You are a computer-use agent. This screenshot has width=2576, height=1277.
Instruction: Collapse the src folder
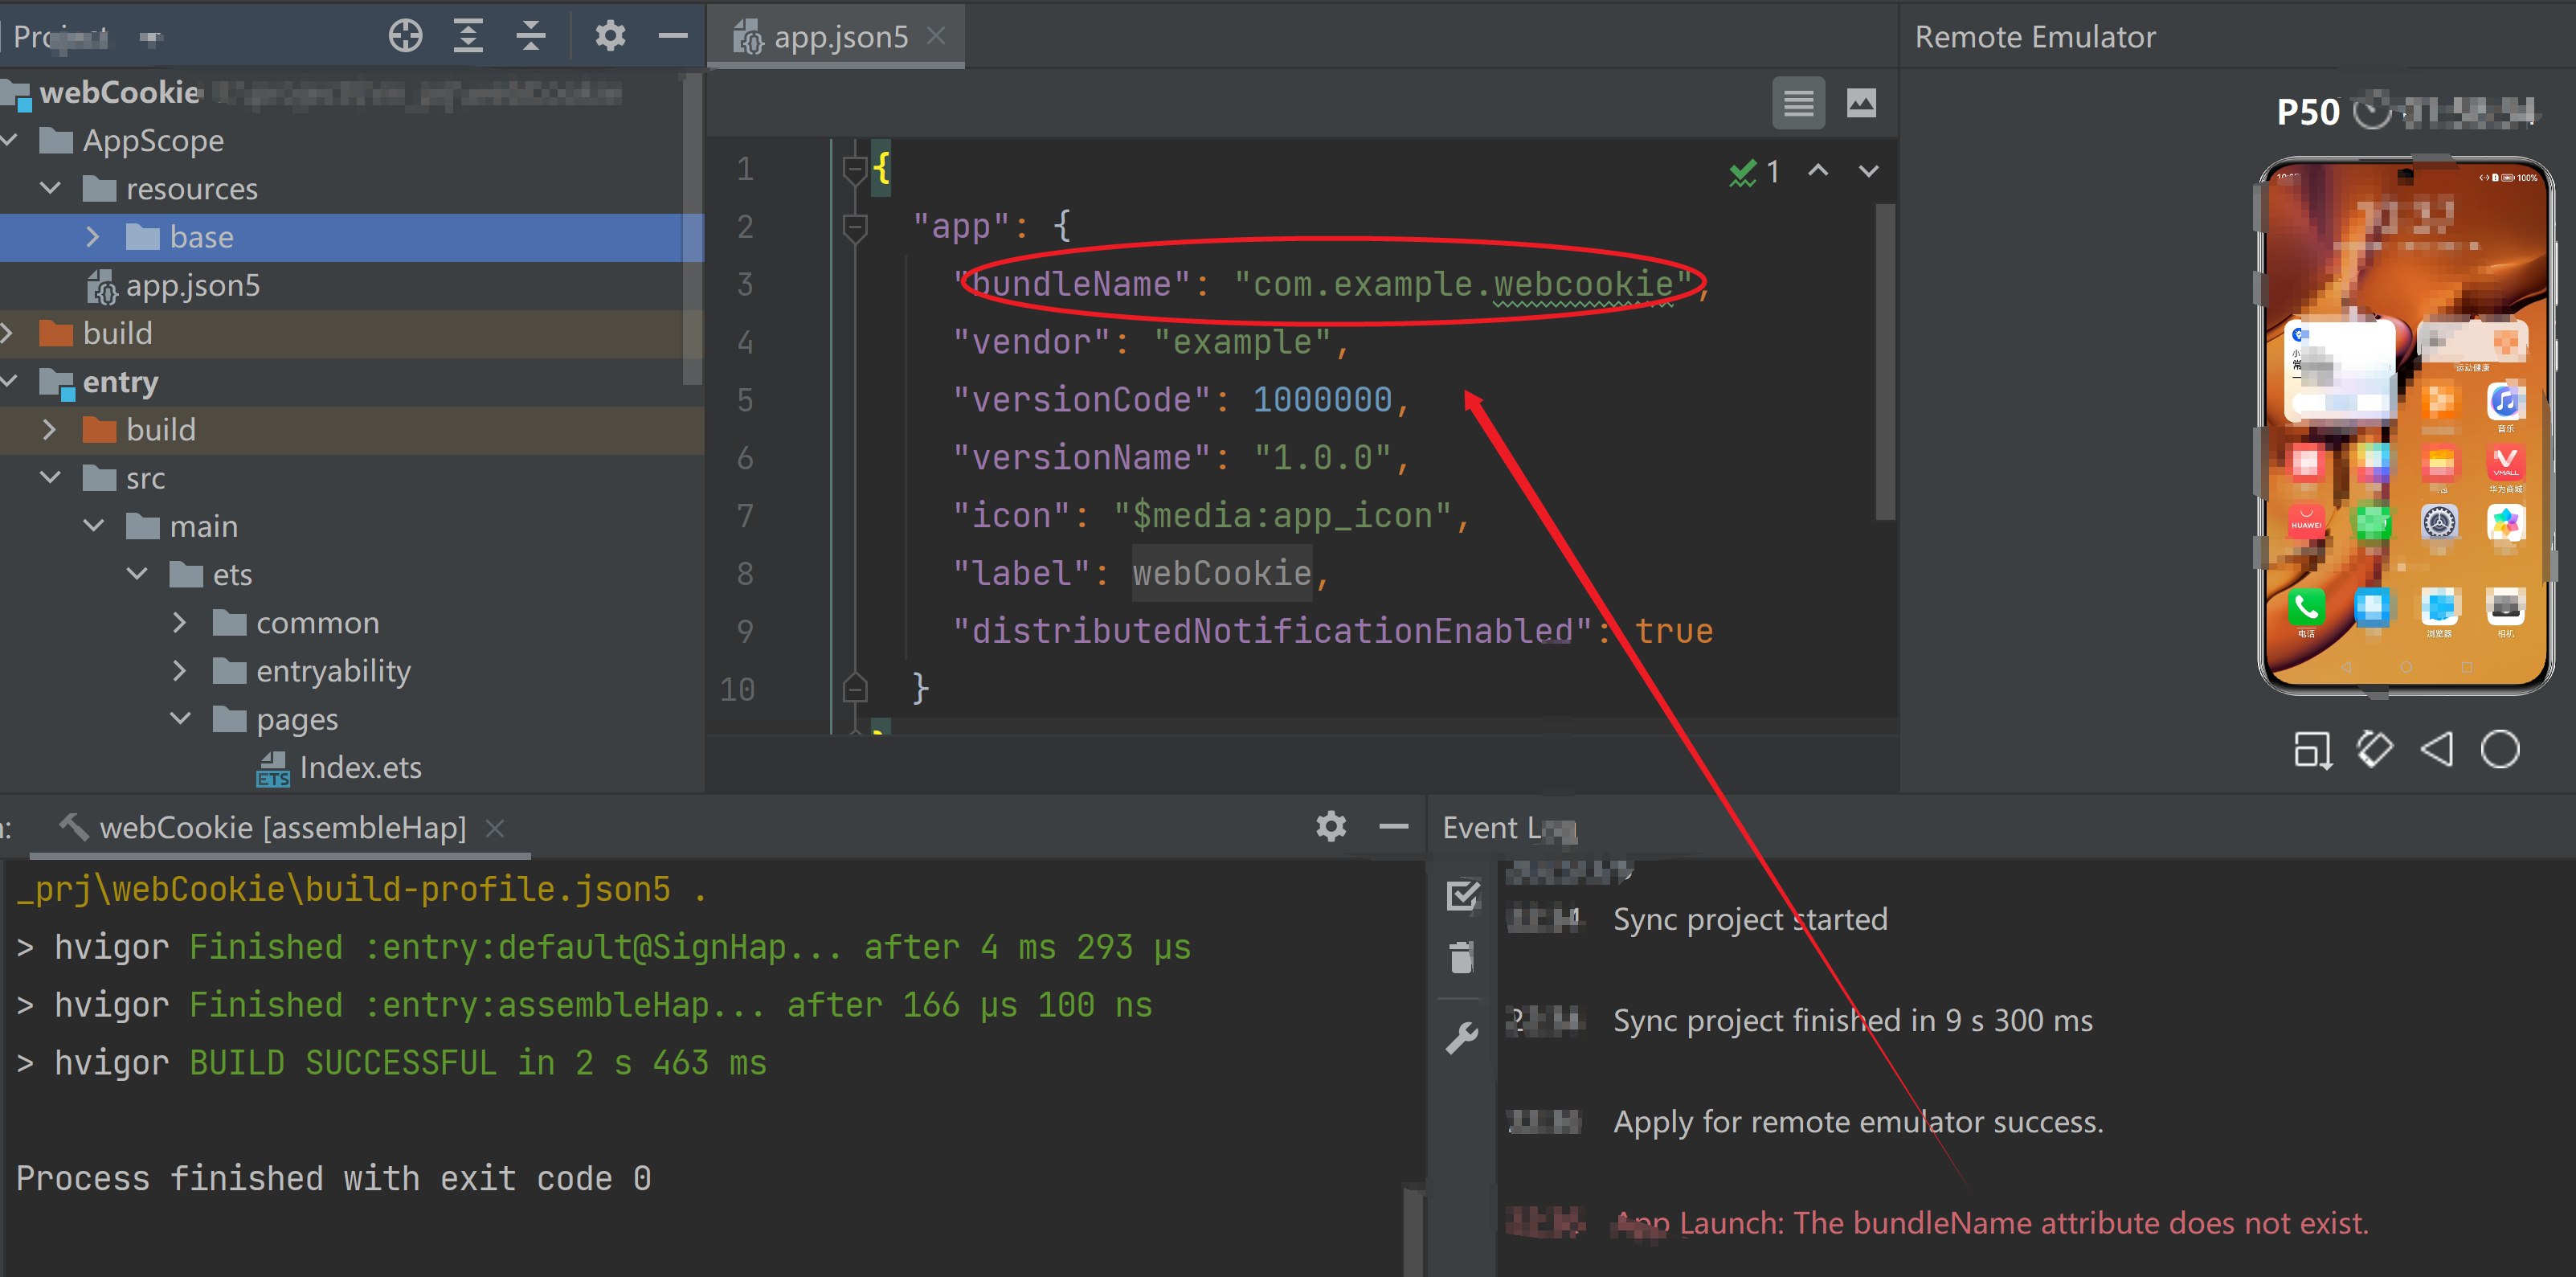(50, 478)
